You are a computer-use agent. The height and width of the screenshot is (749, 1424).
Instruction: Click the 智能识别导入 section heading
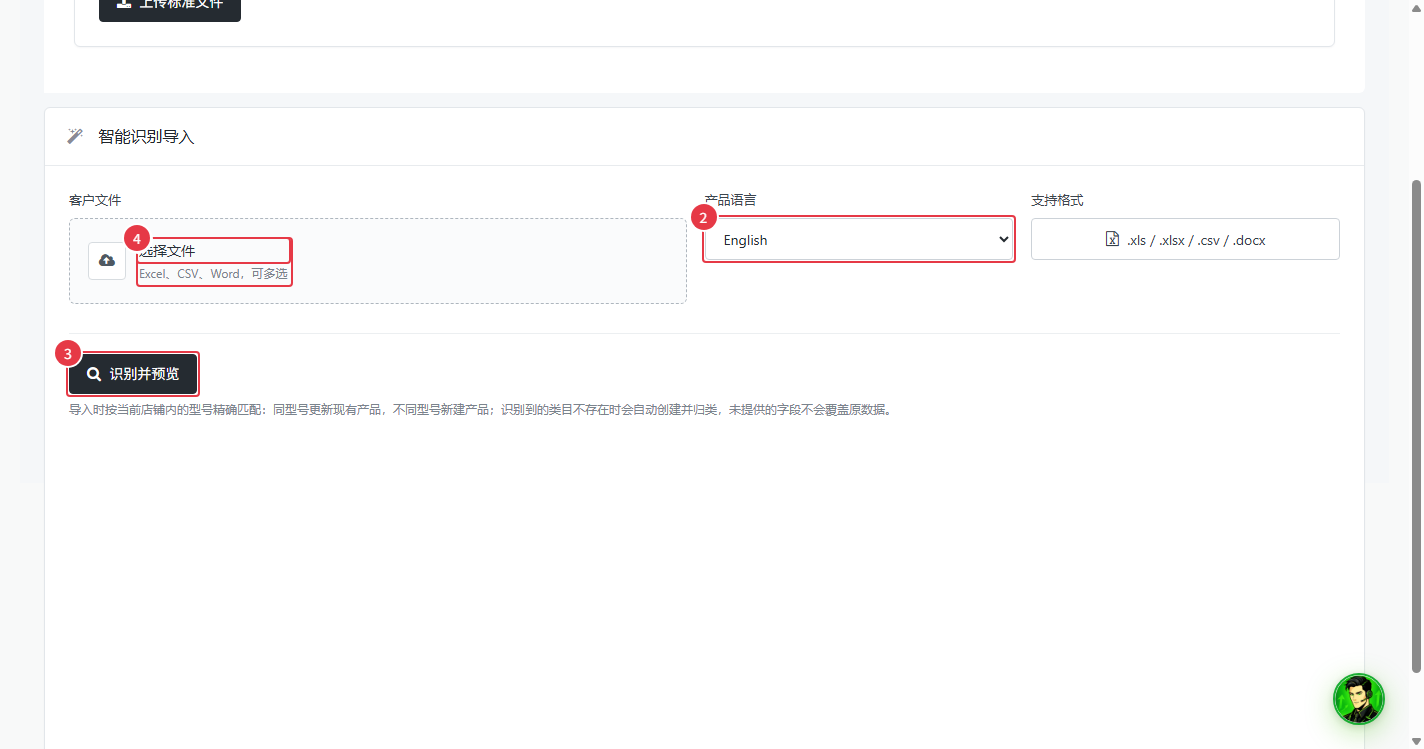tap(146, 137)
